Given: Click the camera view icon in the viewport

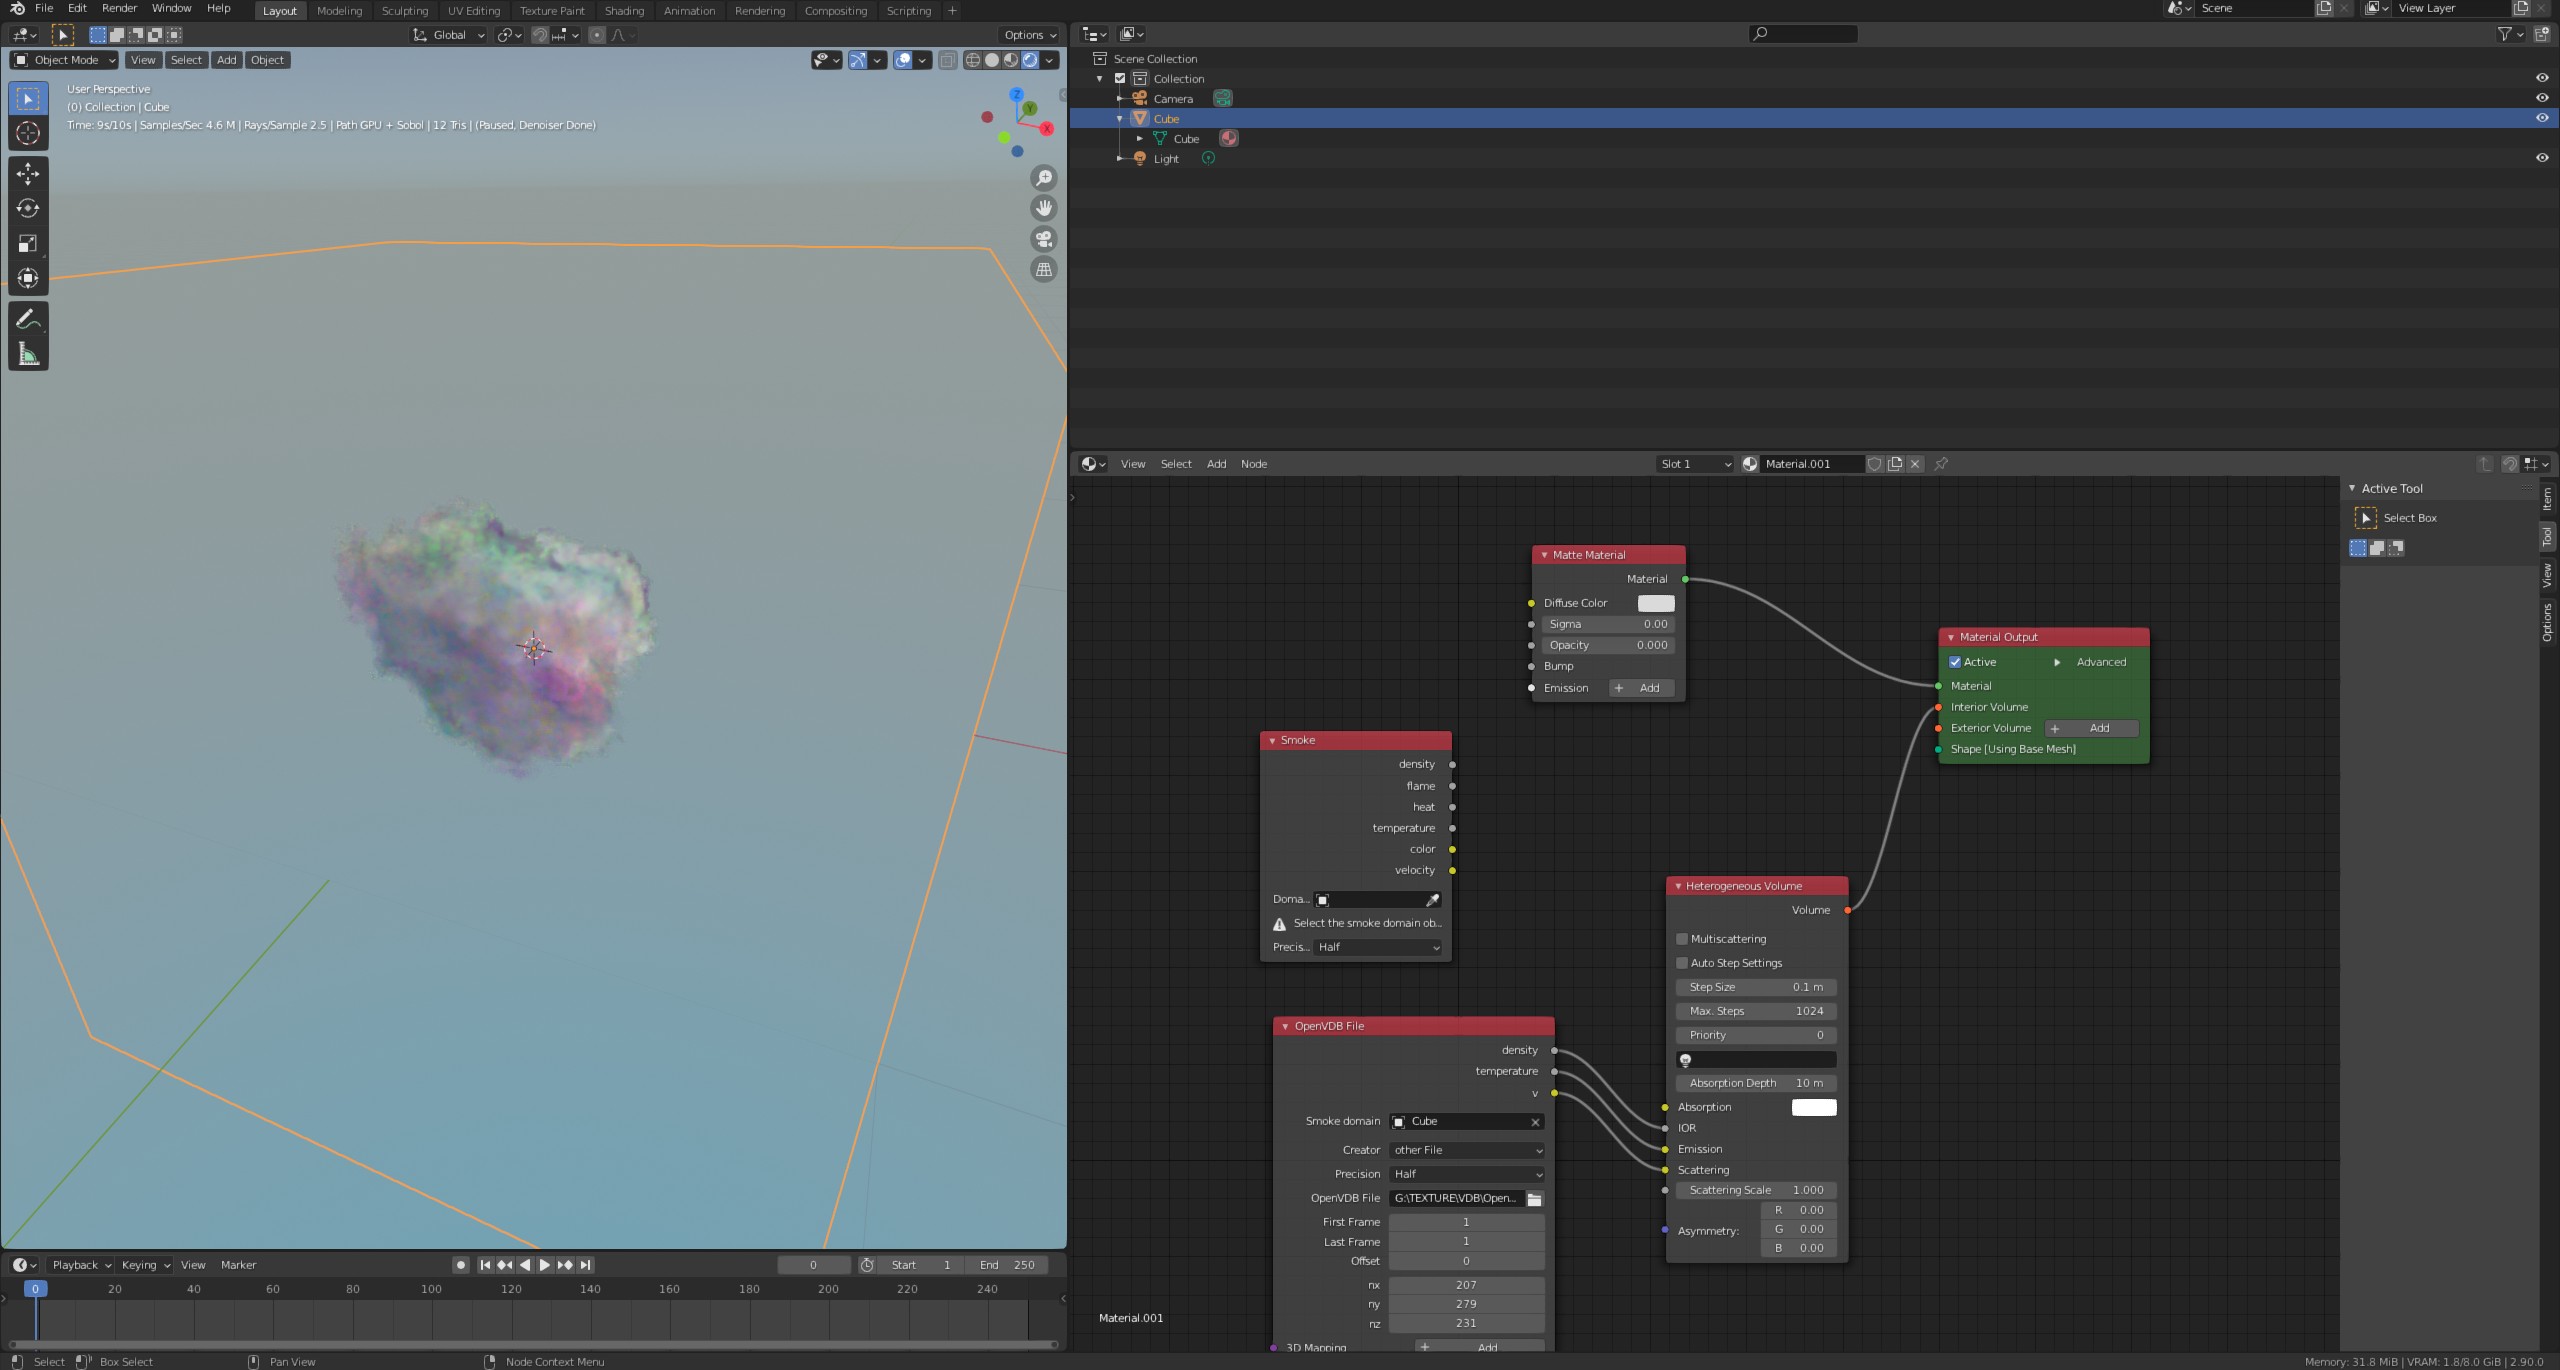Looking at the screenshot, I should click(x=1044, y=239).
